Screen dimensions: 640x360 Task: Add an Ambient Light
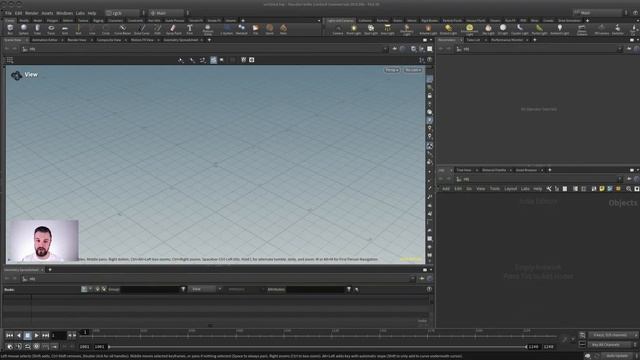tap(559, 29)
